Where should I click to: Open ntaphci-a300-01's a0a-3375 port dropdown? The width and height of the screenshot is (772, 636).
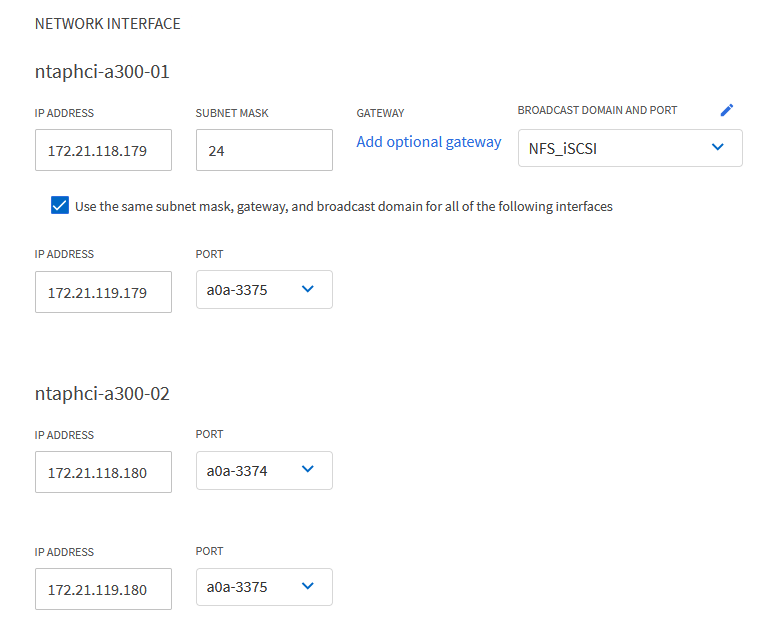(263, 290)
